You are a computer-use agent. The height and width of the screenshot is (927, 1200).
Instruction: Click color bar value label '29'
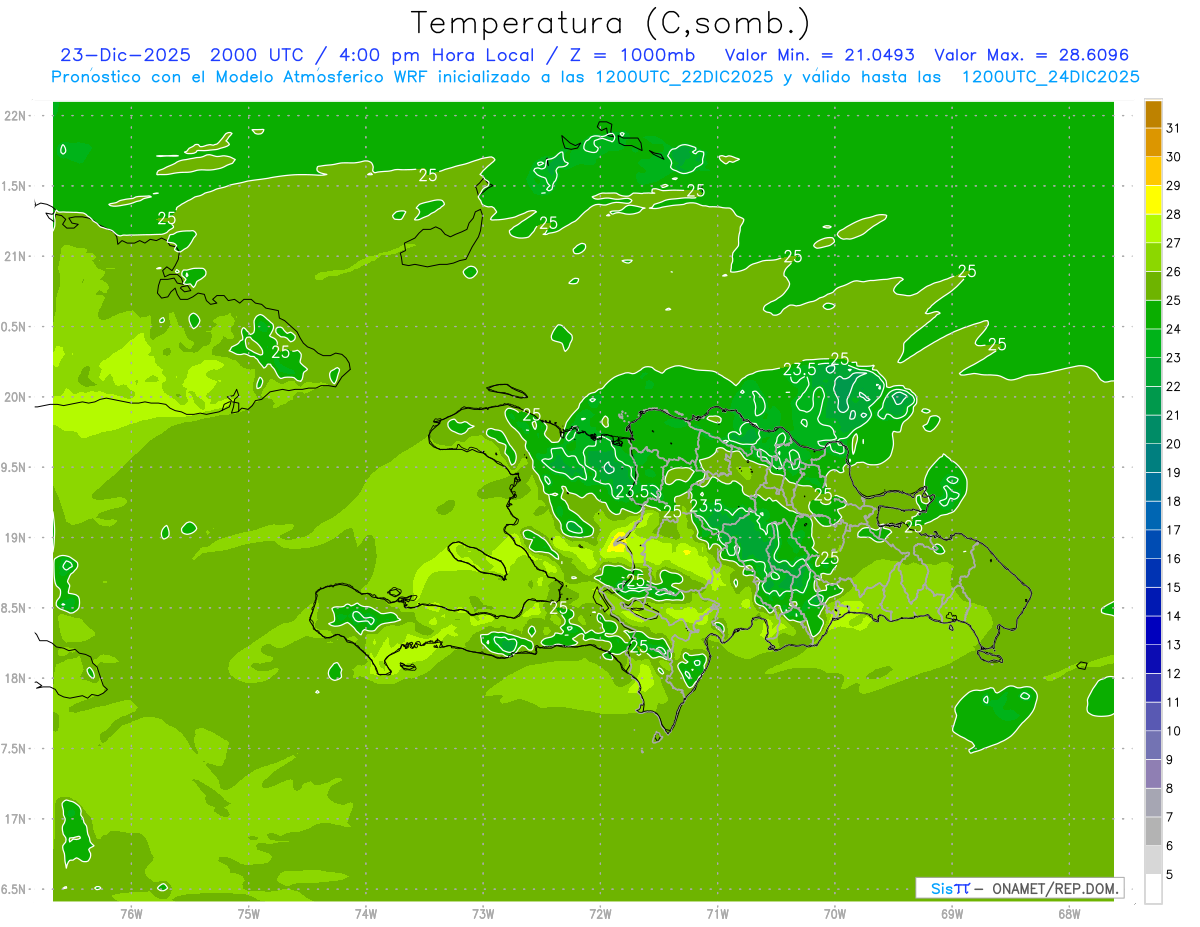1174,185
